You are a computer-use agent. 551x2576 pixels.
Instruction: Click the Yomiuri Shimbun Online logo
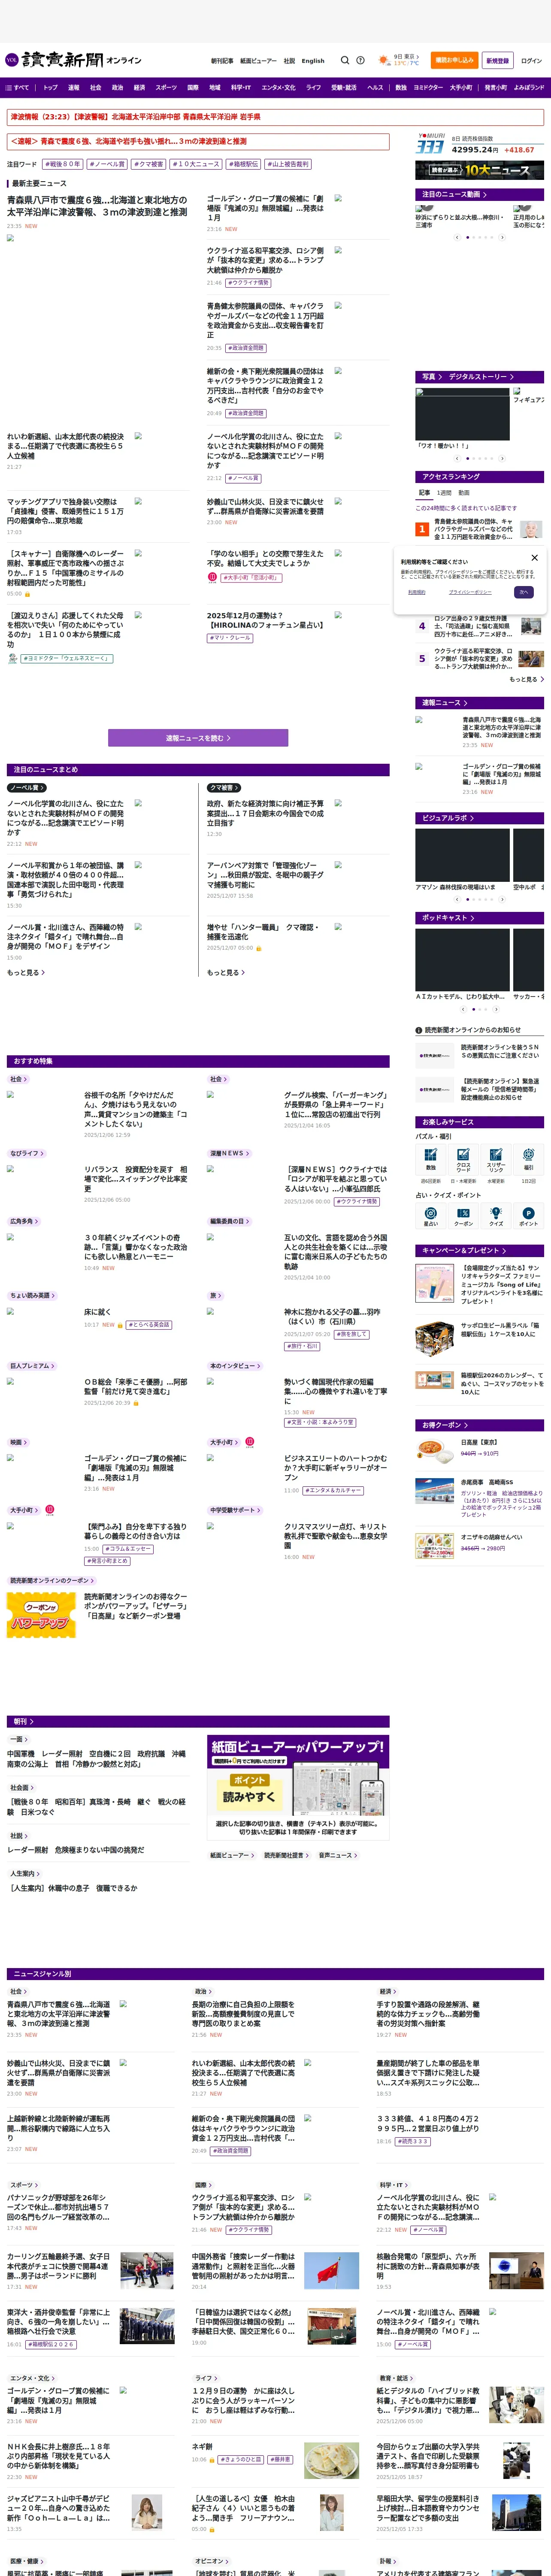[x=73, y=60]
